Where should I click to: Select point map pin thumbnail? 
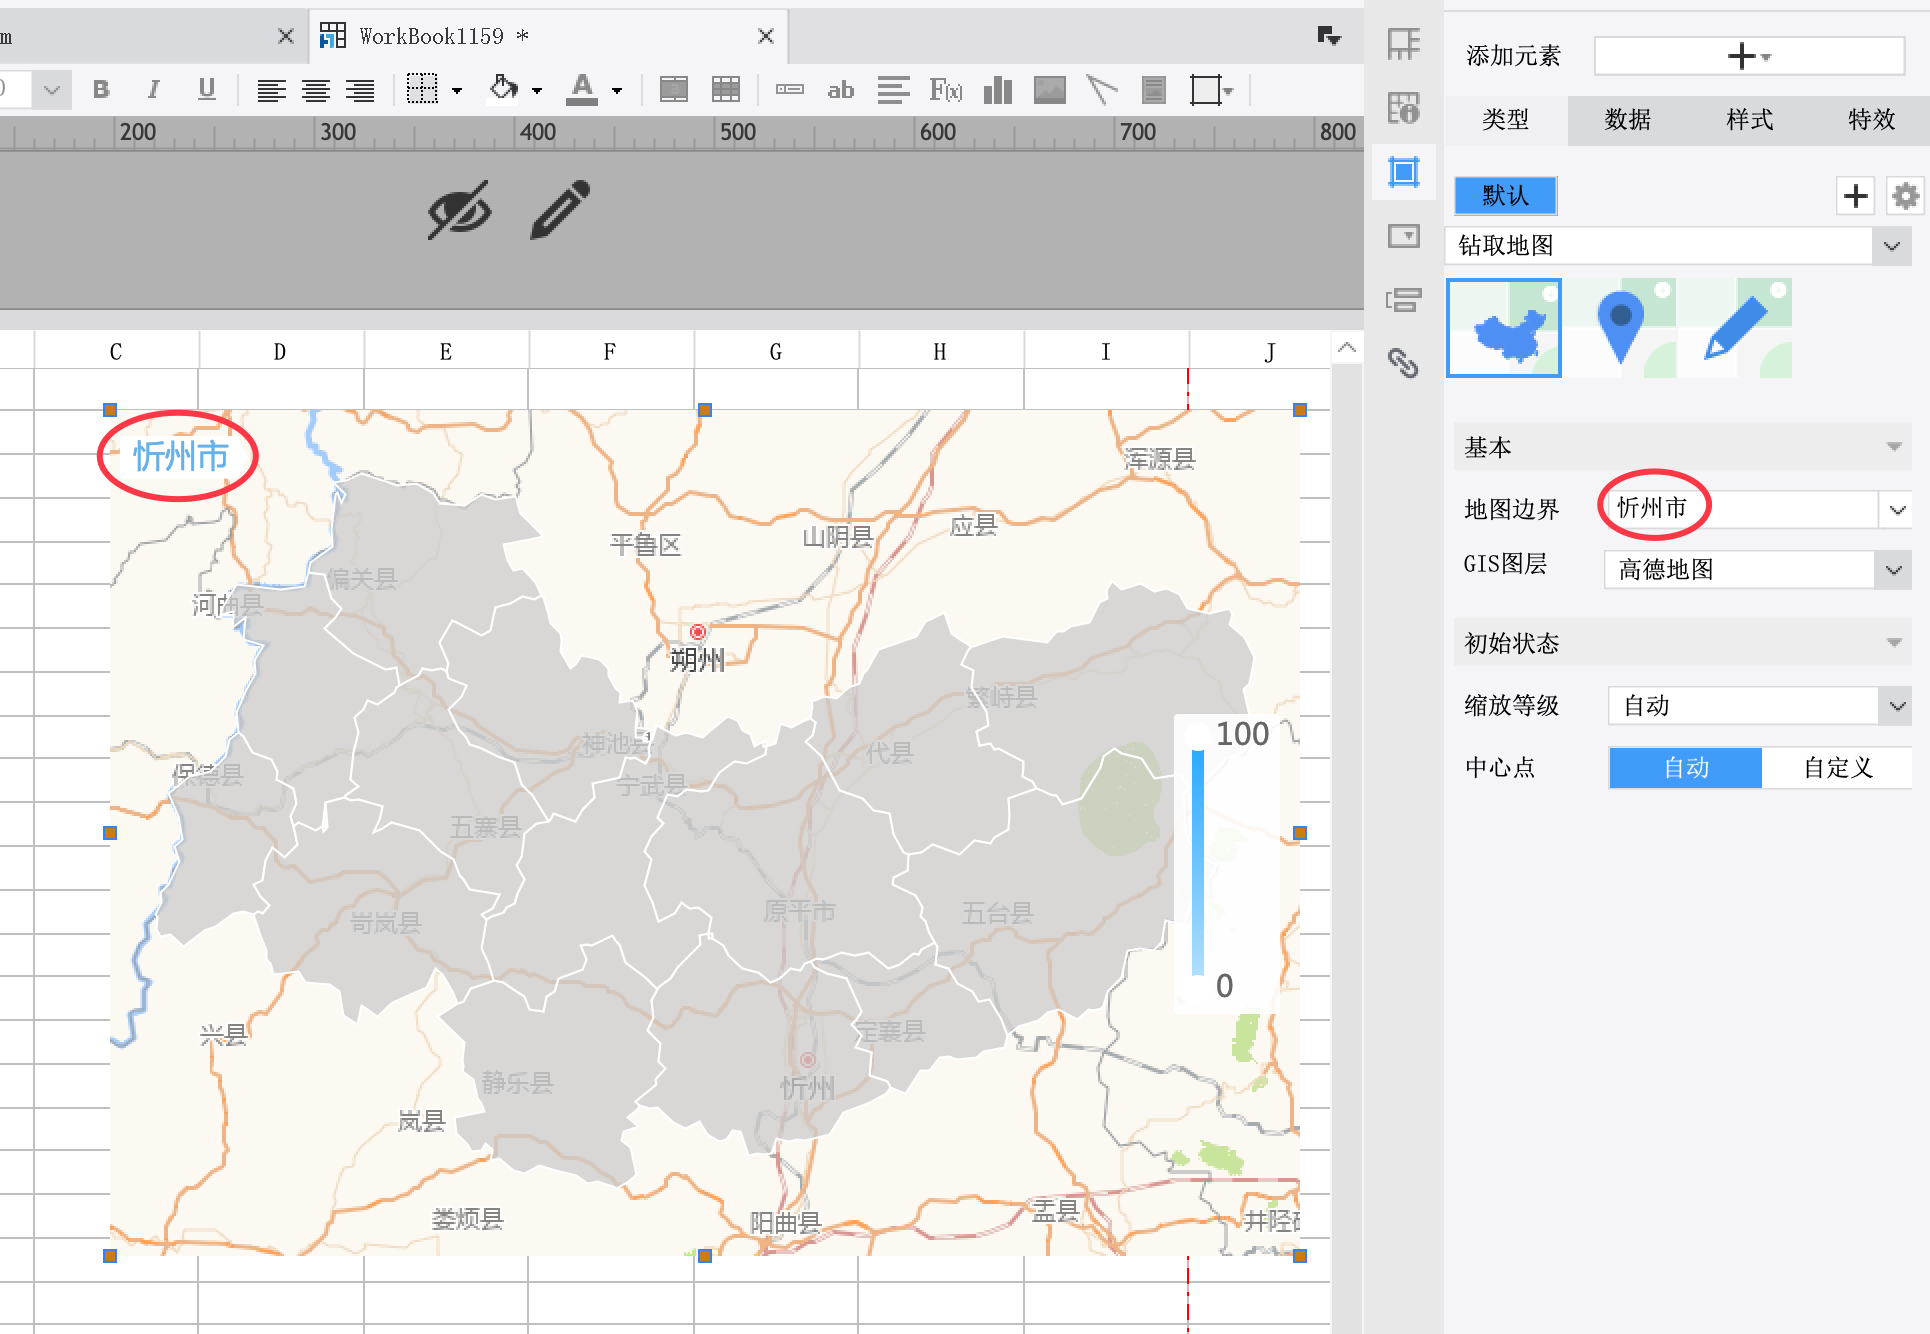pos(1620,328)
